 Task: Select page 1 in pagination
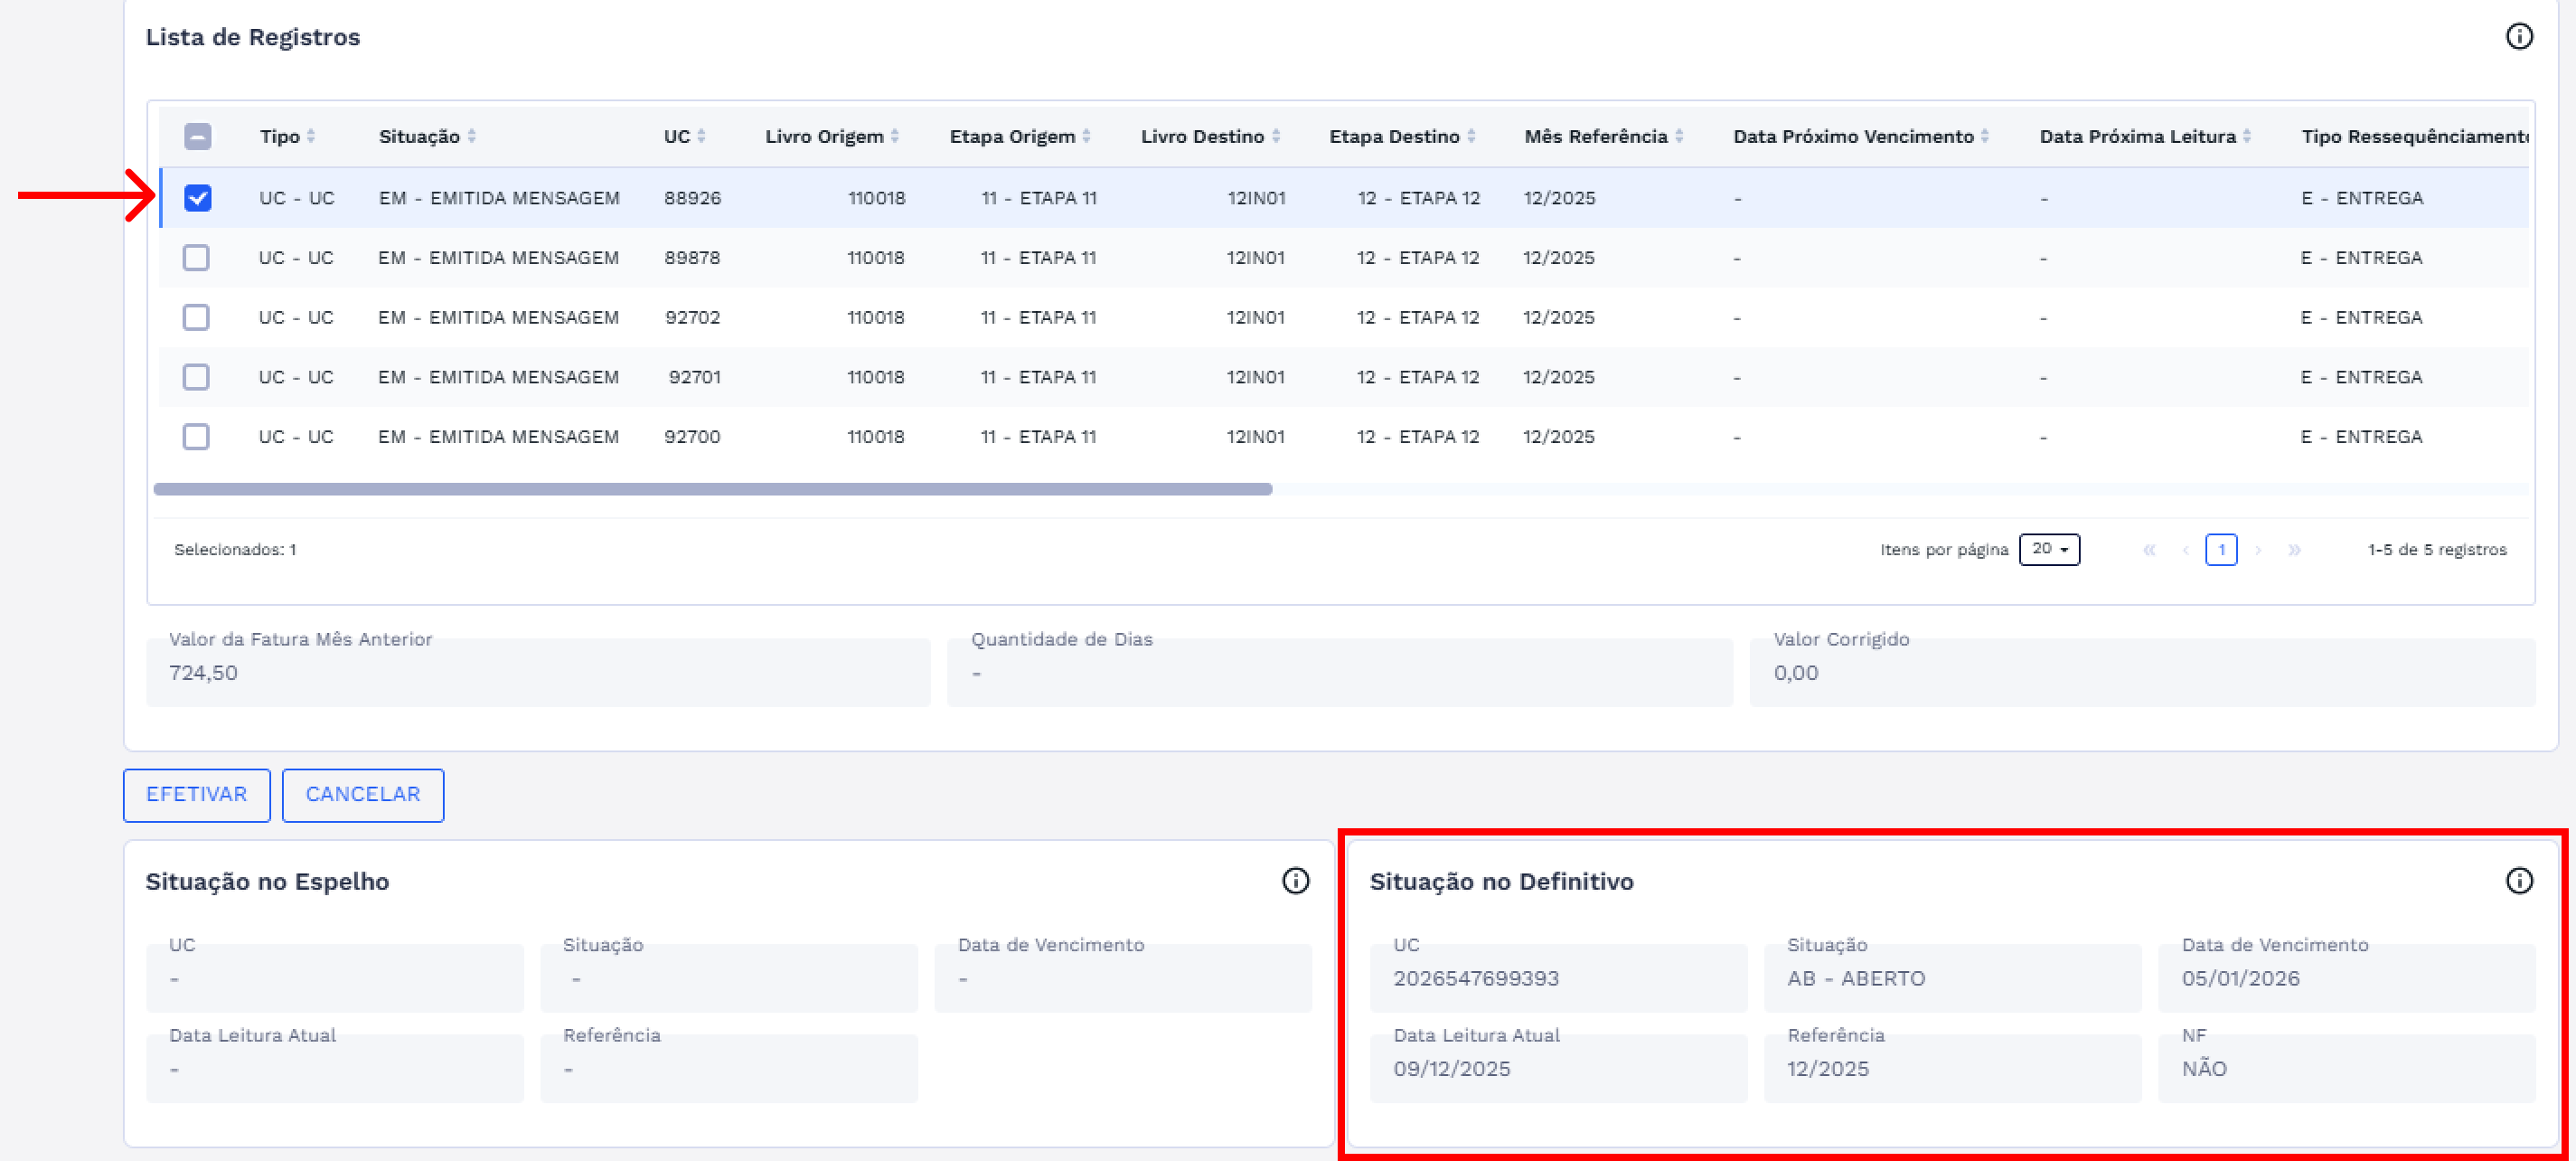(x=2221, y=550)
